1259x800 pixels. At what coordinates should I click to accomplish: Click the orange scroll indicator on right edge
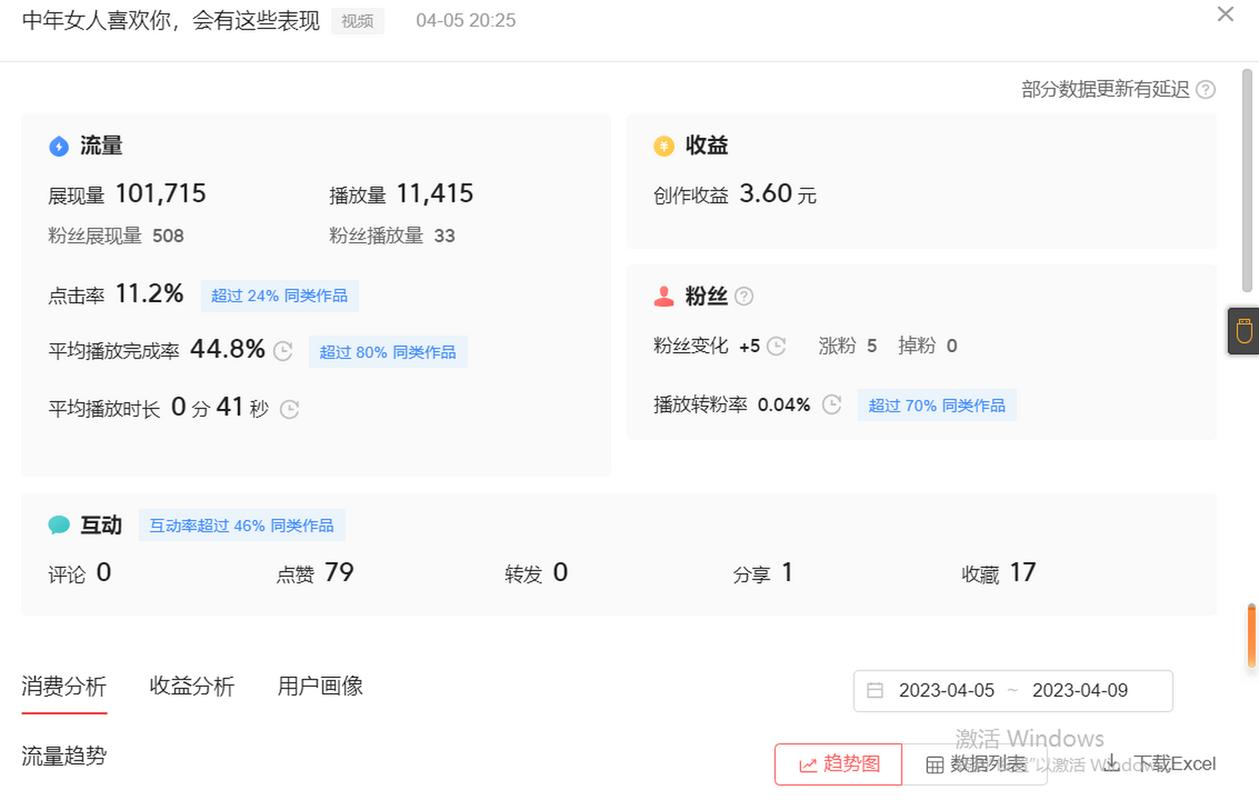pyautogui.click(x=1251, y=635)
